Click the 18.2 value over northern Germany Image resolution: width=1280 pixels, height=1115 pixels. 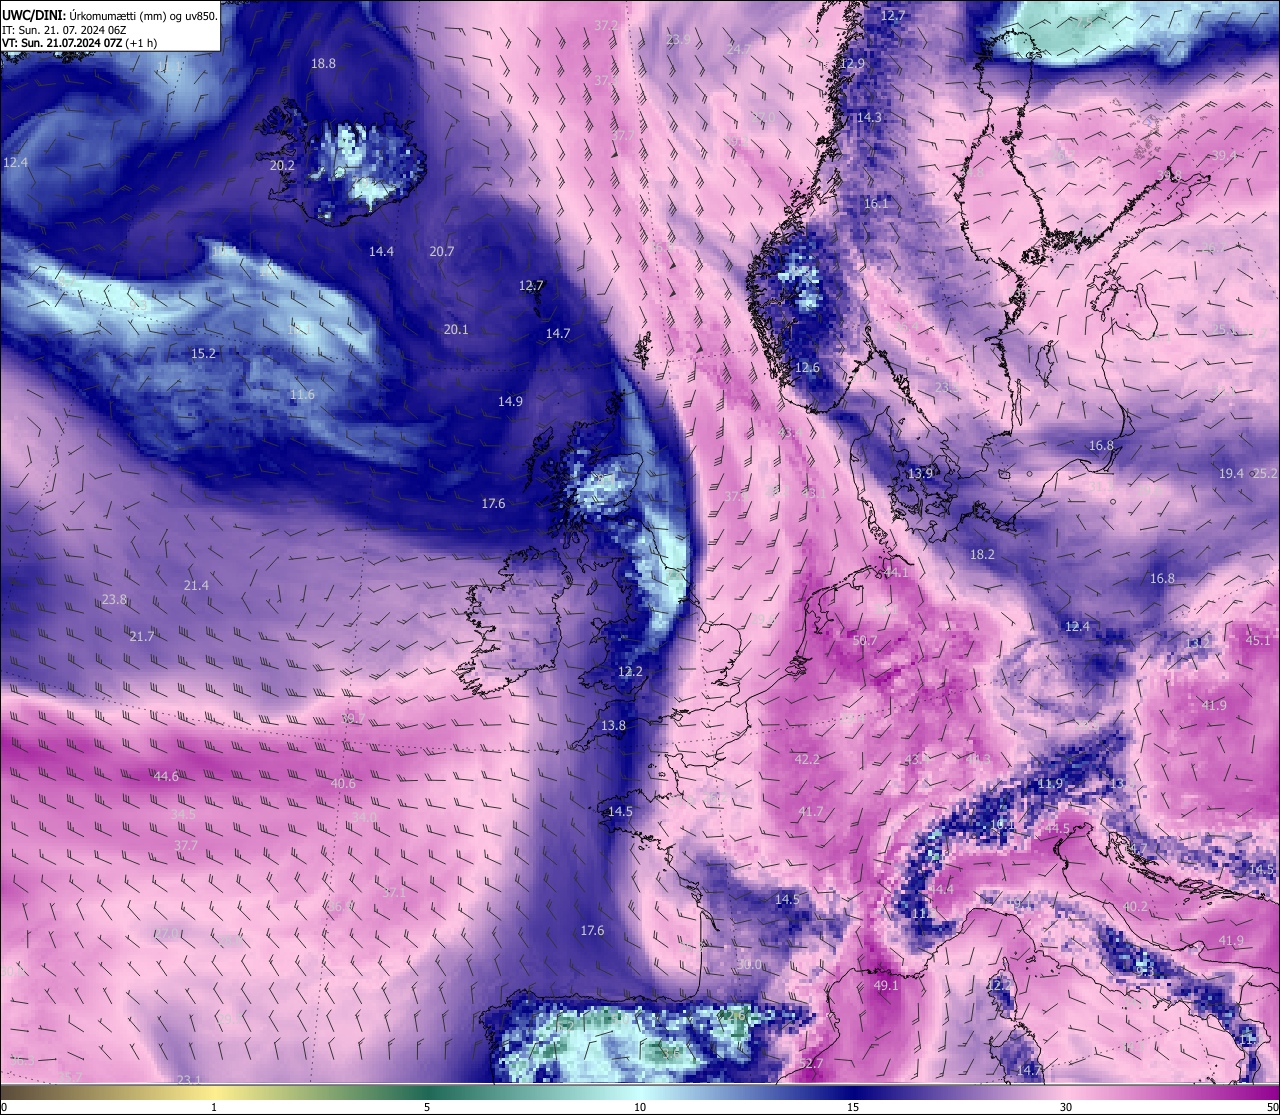(x=982, y=553)
